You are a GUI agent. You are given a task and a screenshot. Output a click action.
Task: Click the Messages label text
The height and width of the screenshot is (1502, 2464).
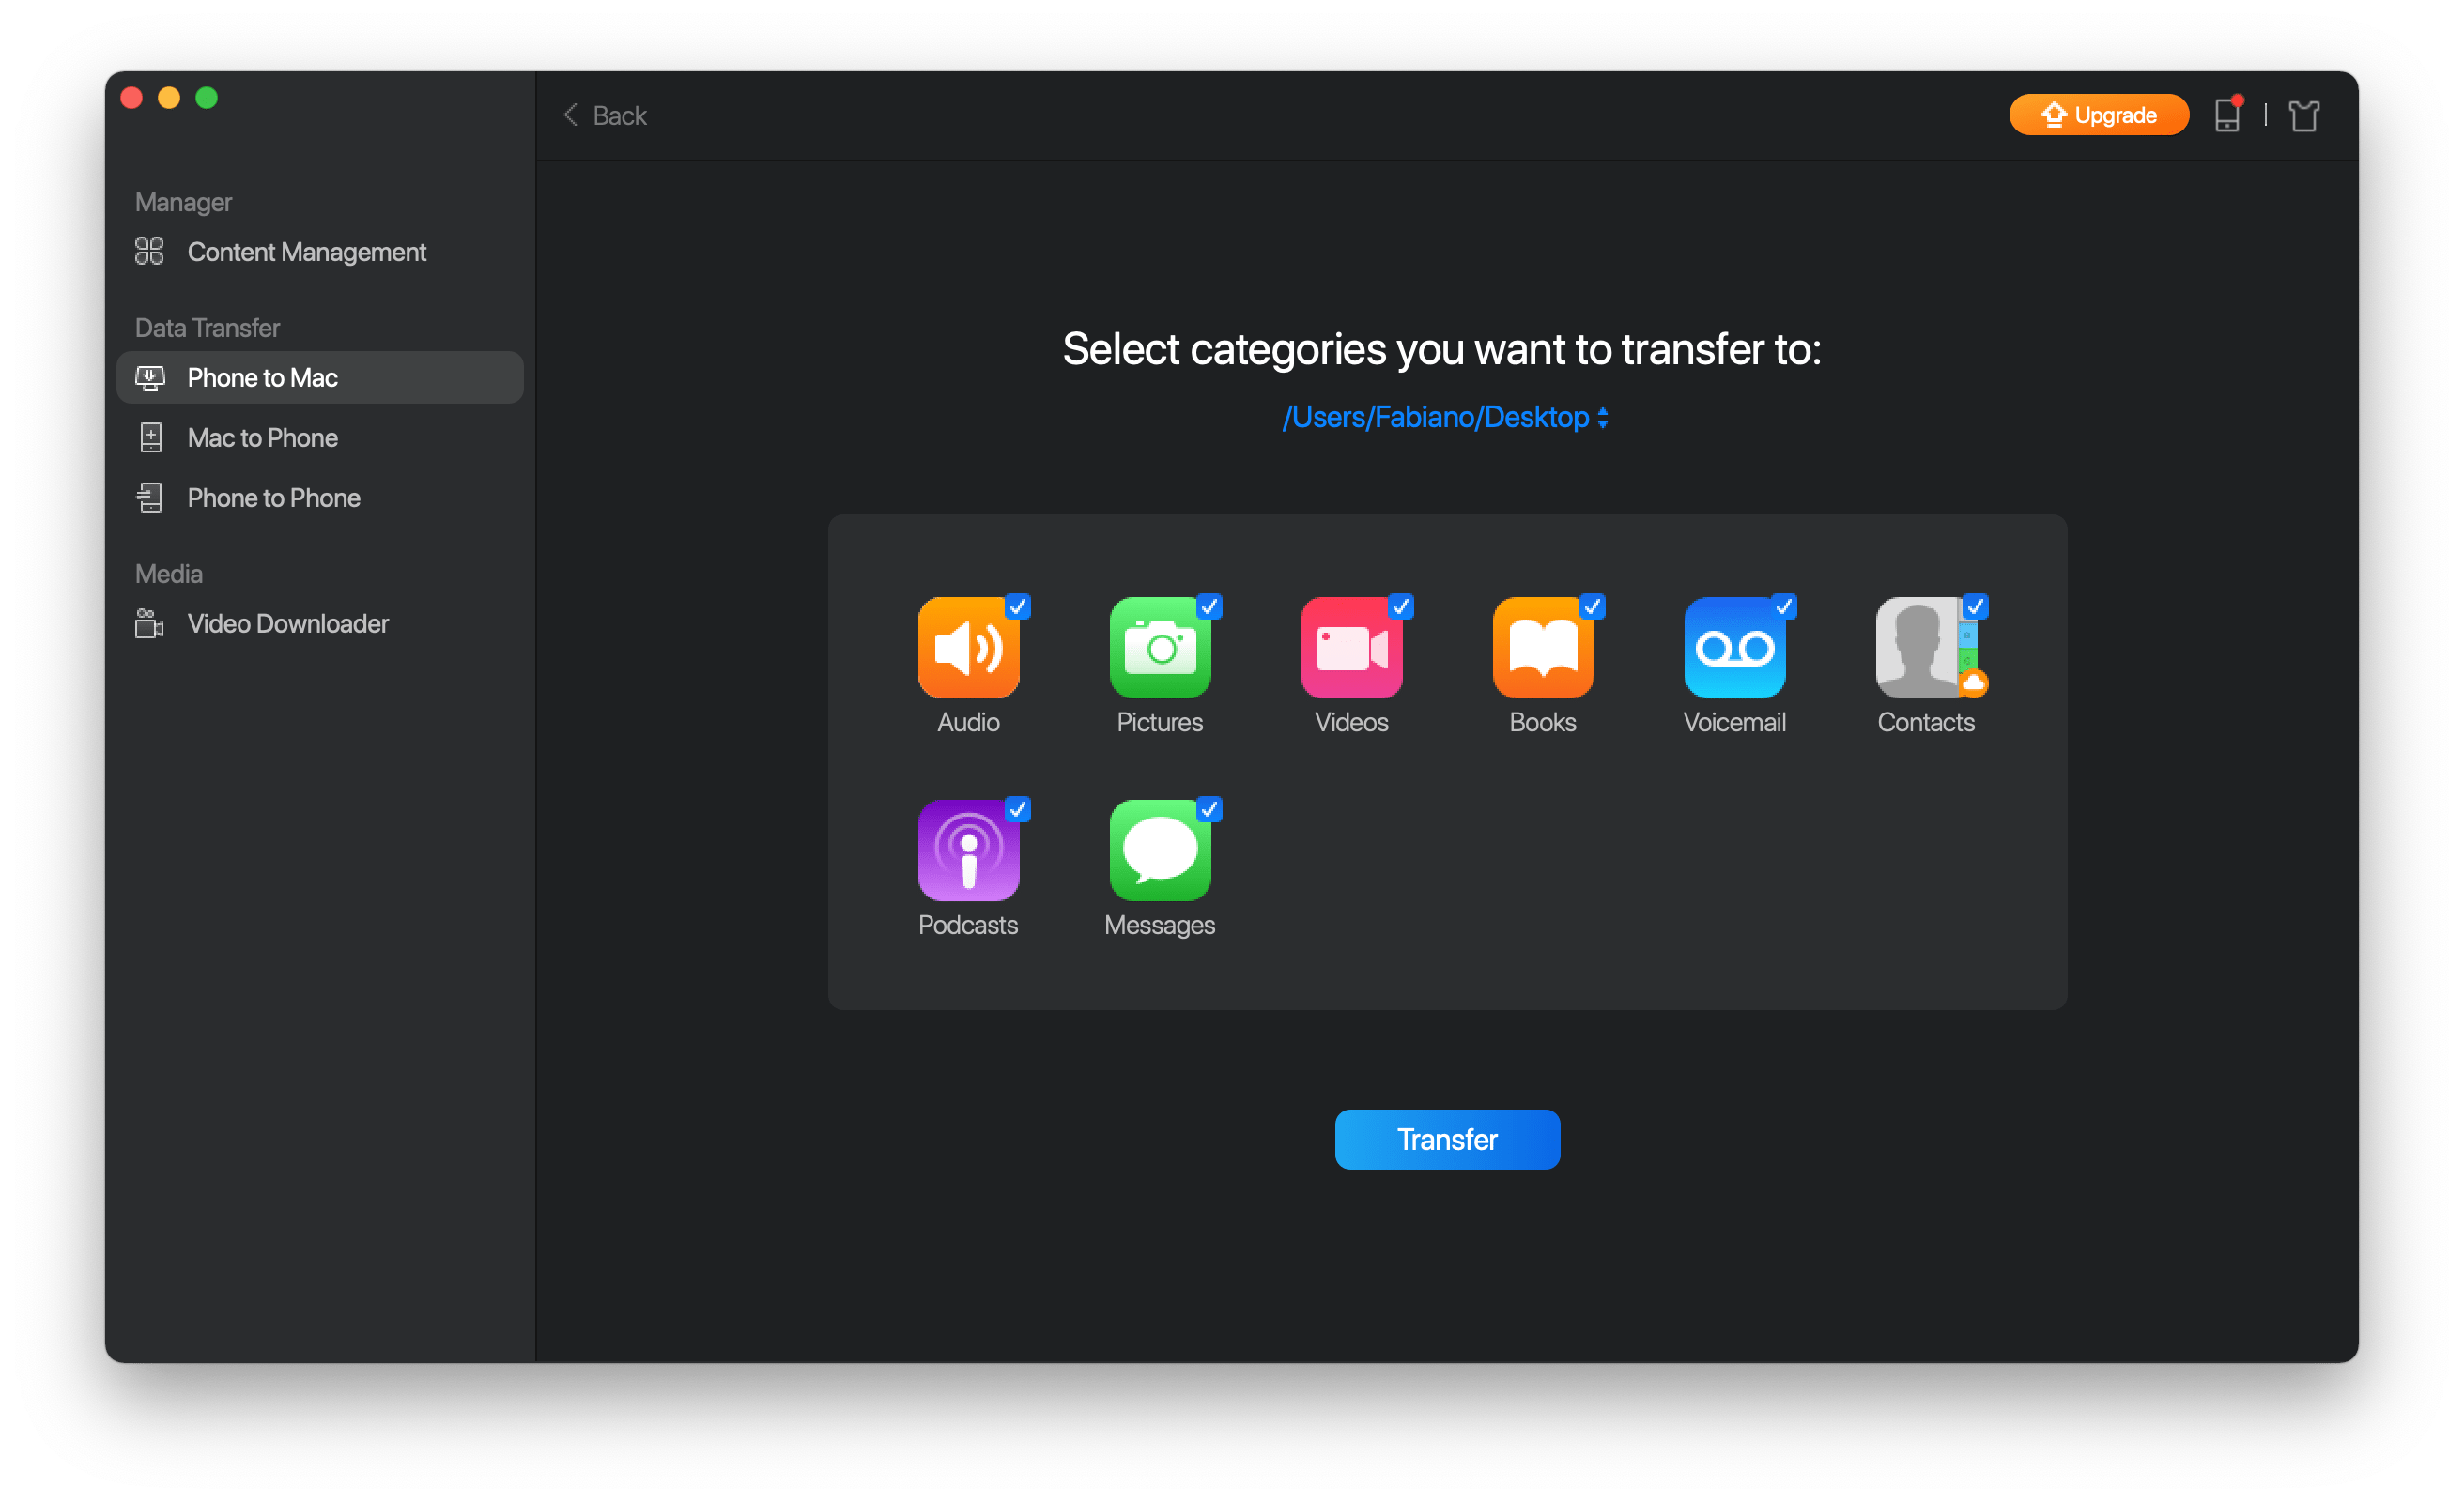coord(1160,925)
